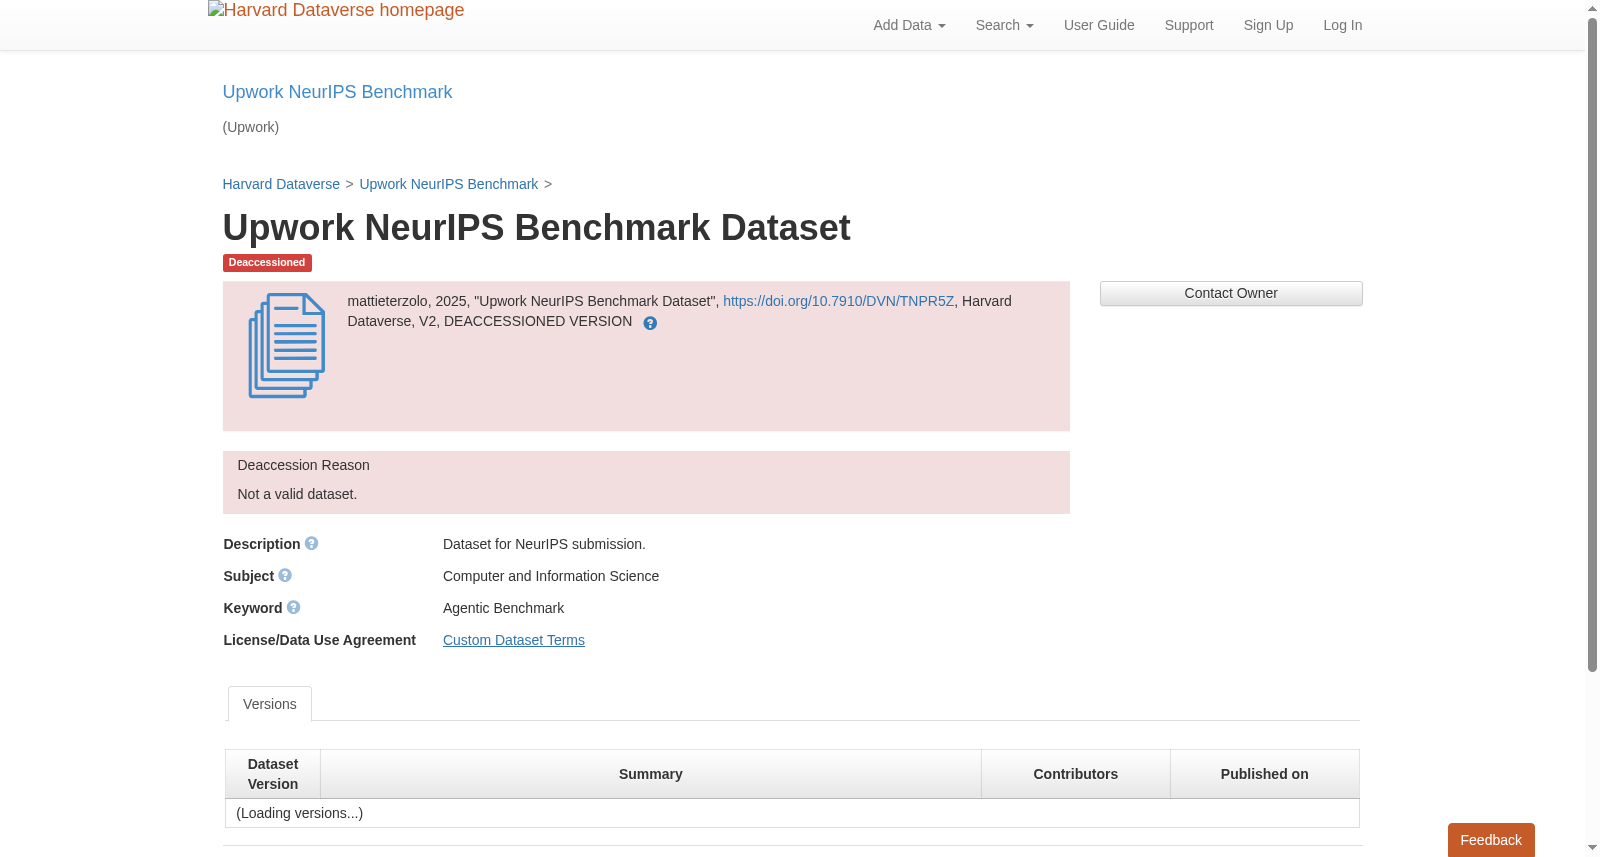The width and height of the screenshot is (1600, 857).
Task: Click the Deaccessioned status label
Action: click(267, 263)
